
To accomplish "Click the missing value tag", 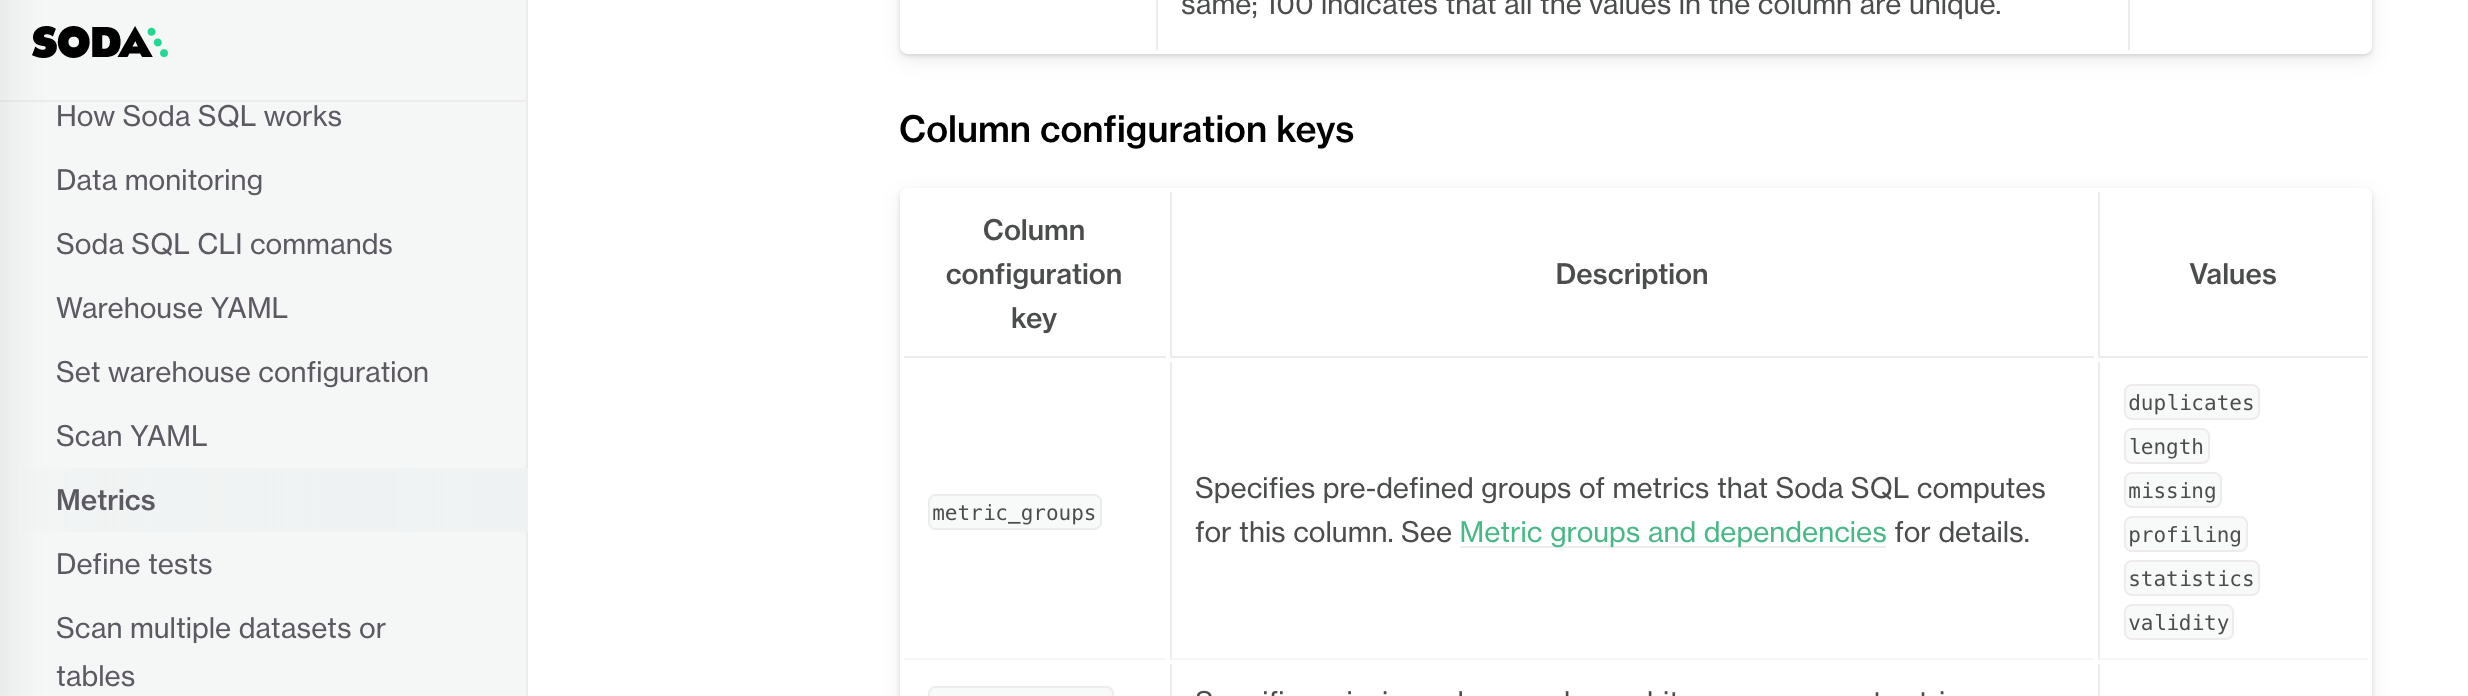I will (2170, 490).
